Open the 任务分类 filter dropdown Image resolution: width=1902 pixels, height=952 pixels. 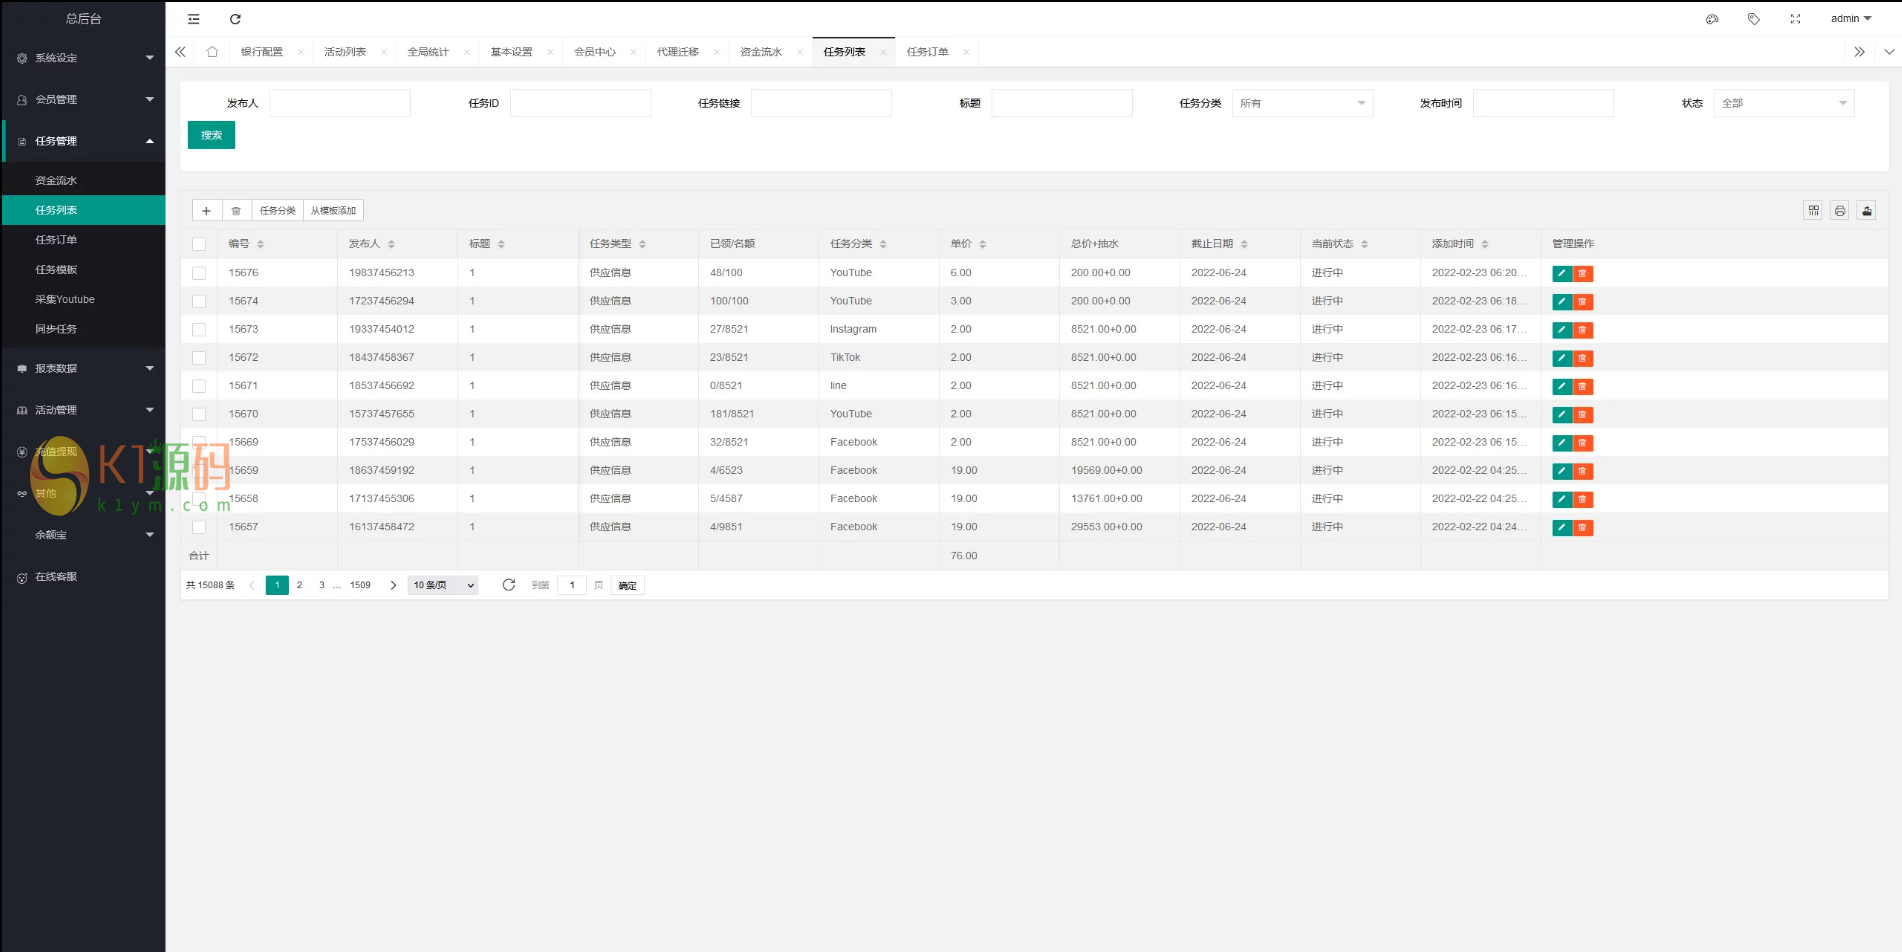coord(1301,103)
